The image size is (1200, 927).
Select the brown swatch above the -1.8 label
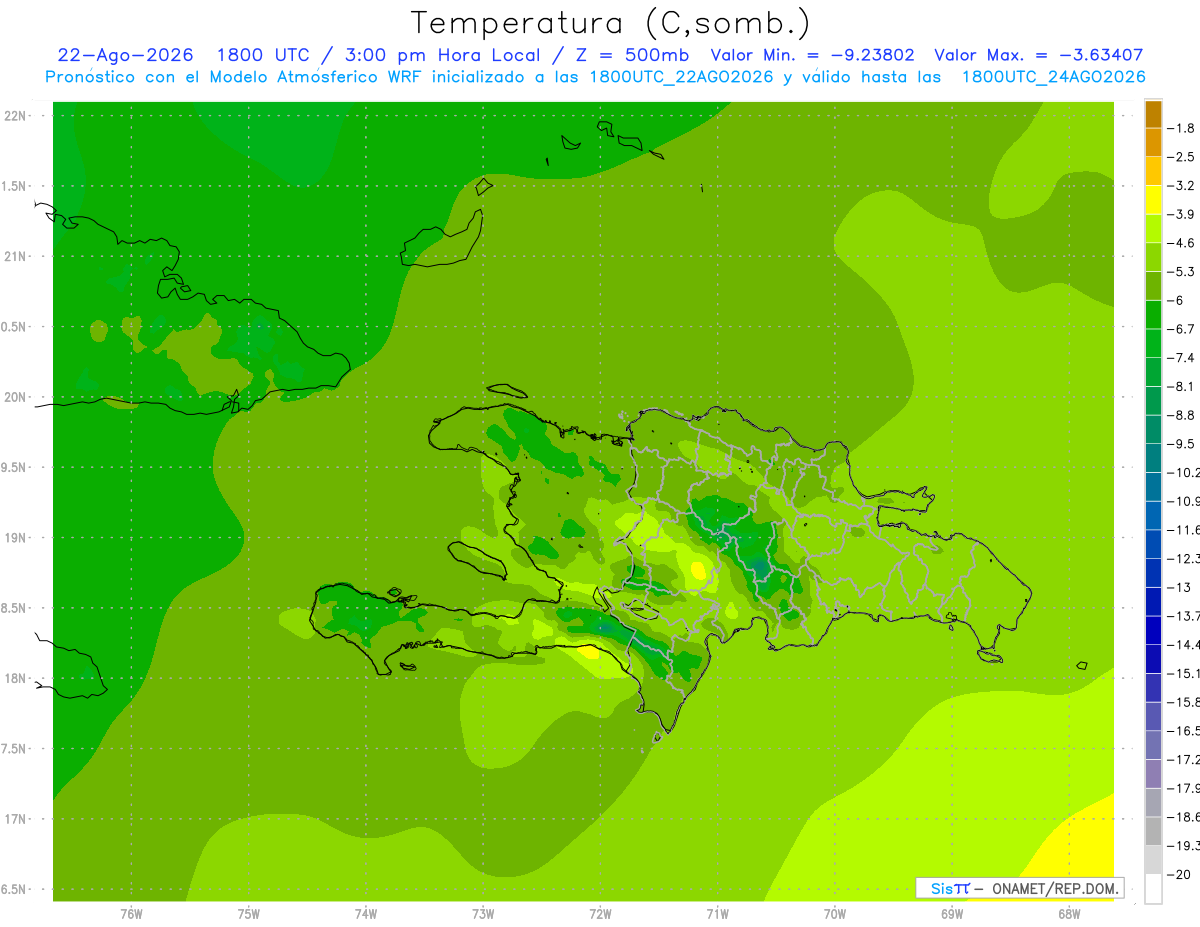tap(1153, 114)
